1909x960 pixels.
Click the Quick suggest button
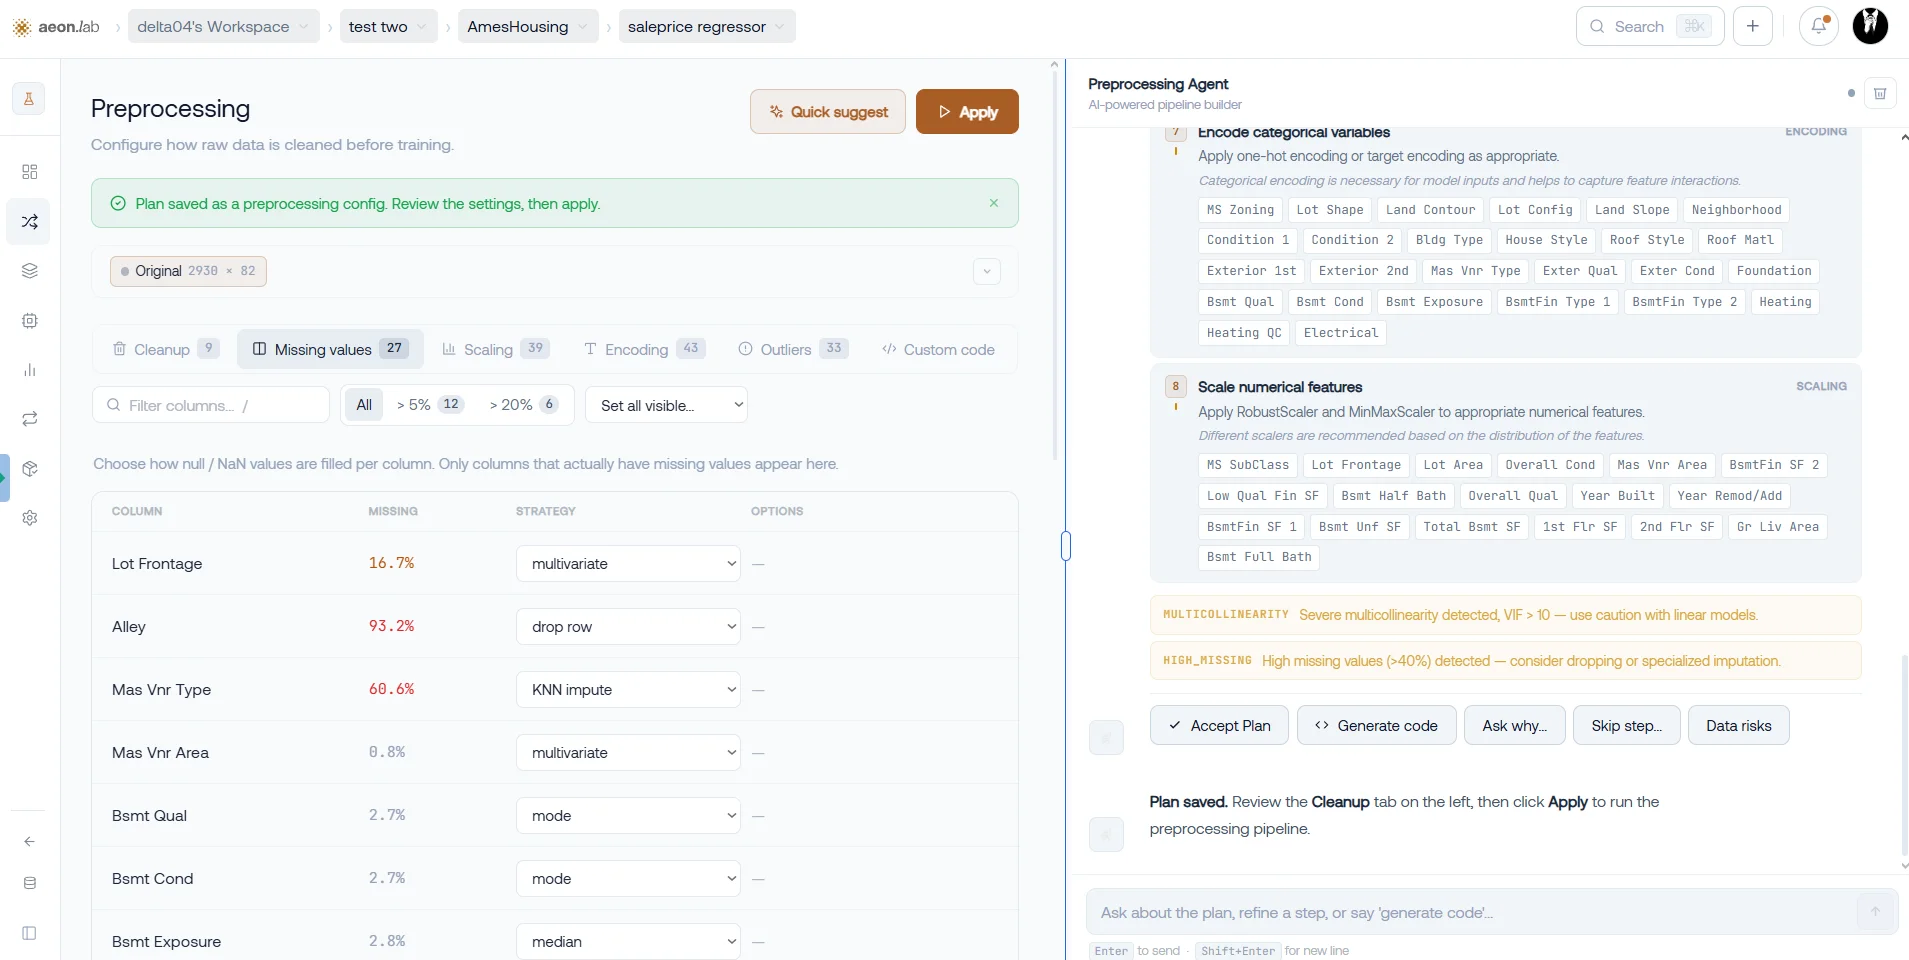click(x=828, y=112)
